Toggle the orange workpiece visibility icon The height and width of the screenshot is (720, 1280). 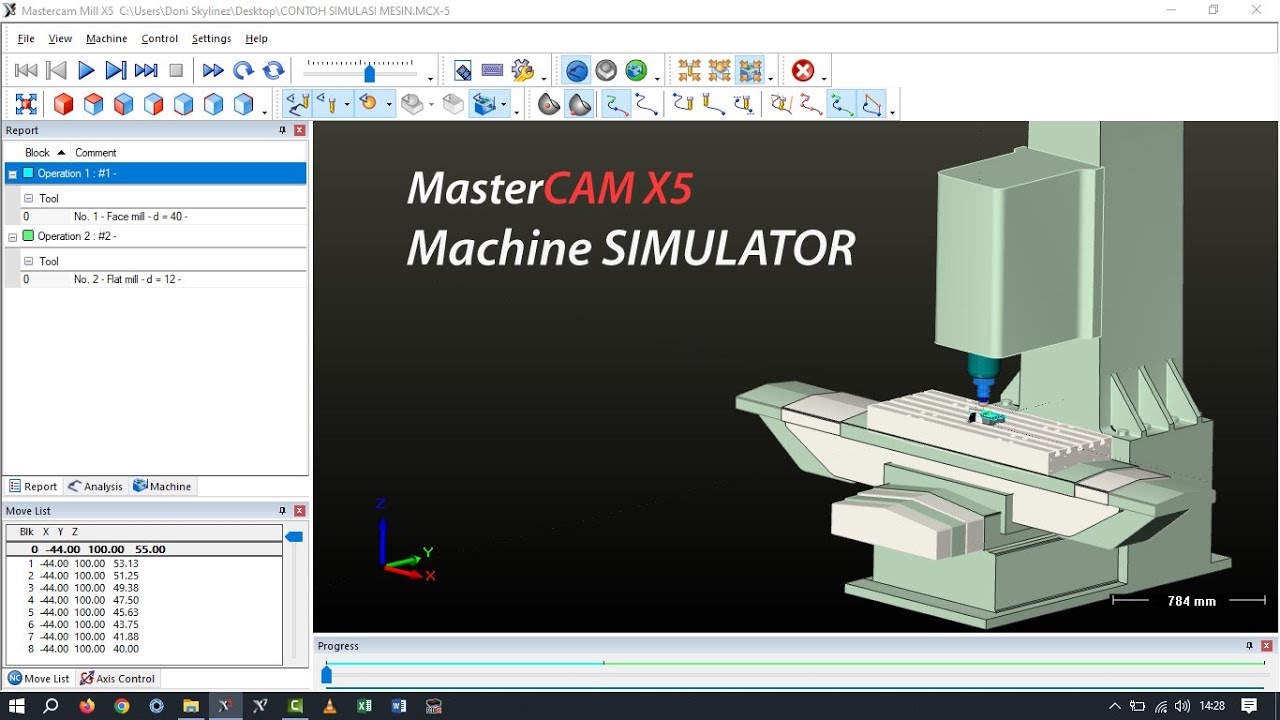[369, 104]
